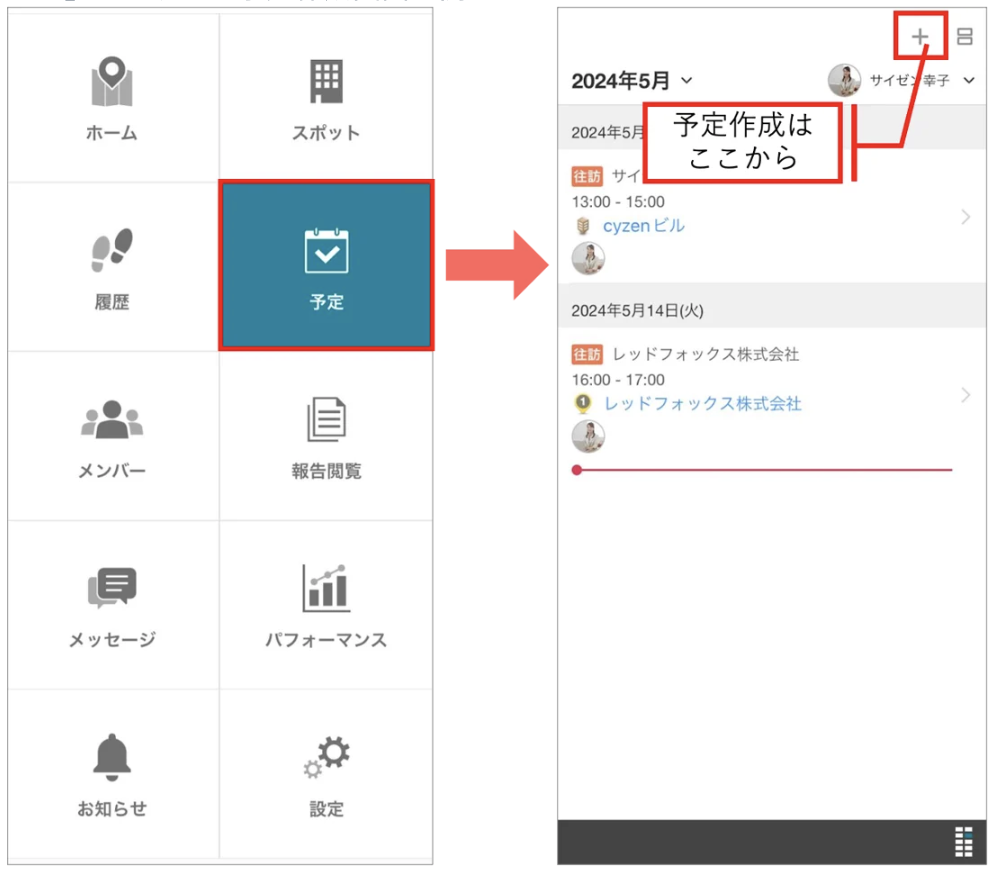Open details chevron for 16:00 - 17:00 schedule

click(966, 395)
